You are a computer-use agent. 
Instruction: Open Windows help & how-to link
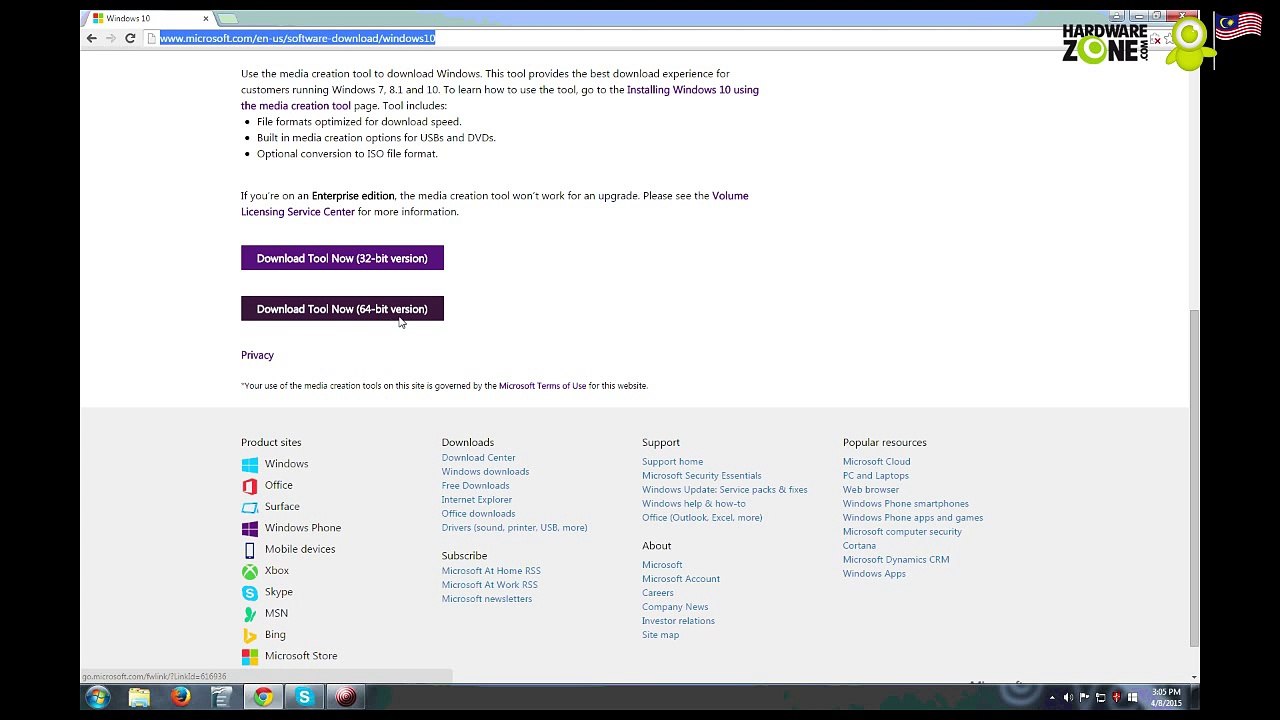[694, 504]
